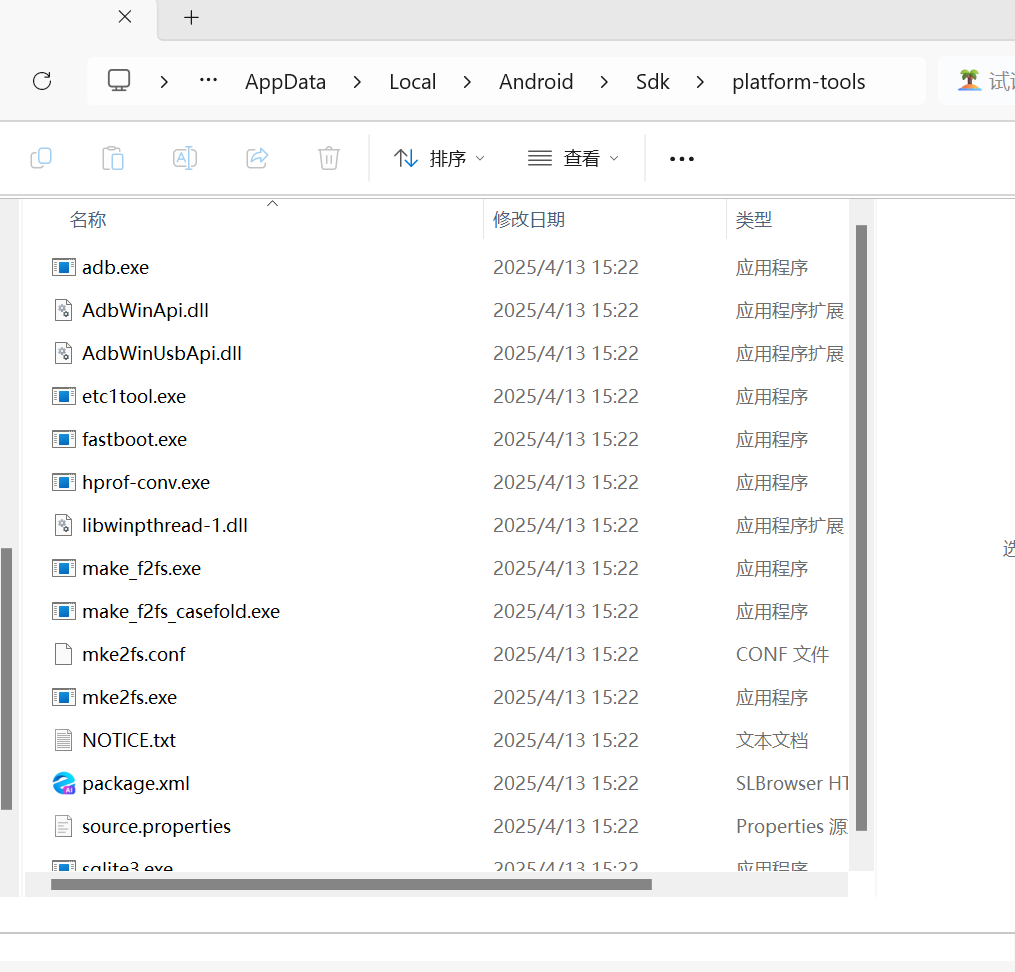Click platform-tools in breadcrumb

point(799,82)
